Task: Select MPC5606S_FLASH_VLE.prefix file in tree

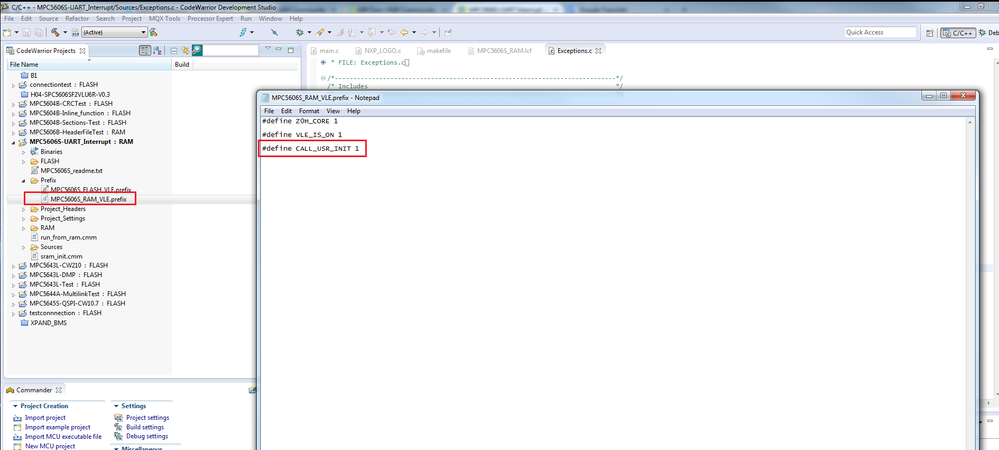Action: point(90,190)
